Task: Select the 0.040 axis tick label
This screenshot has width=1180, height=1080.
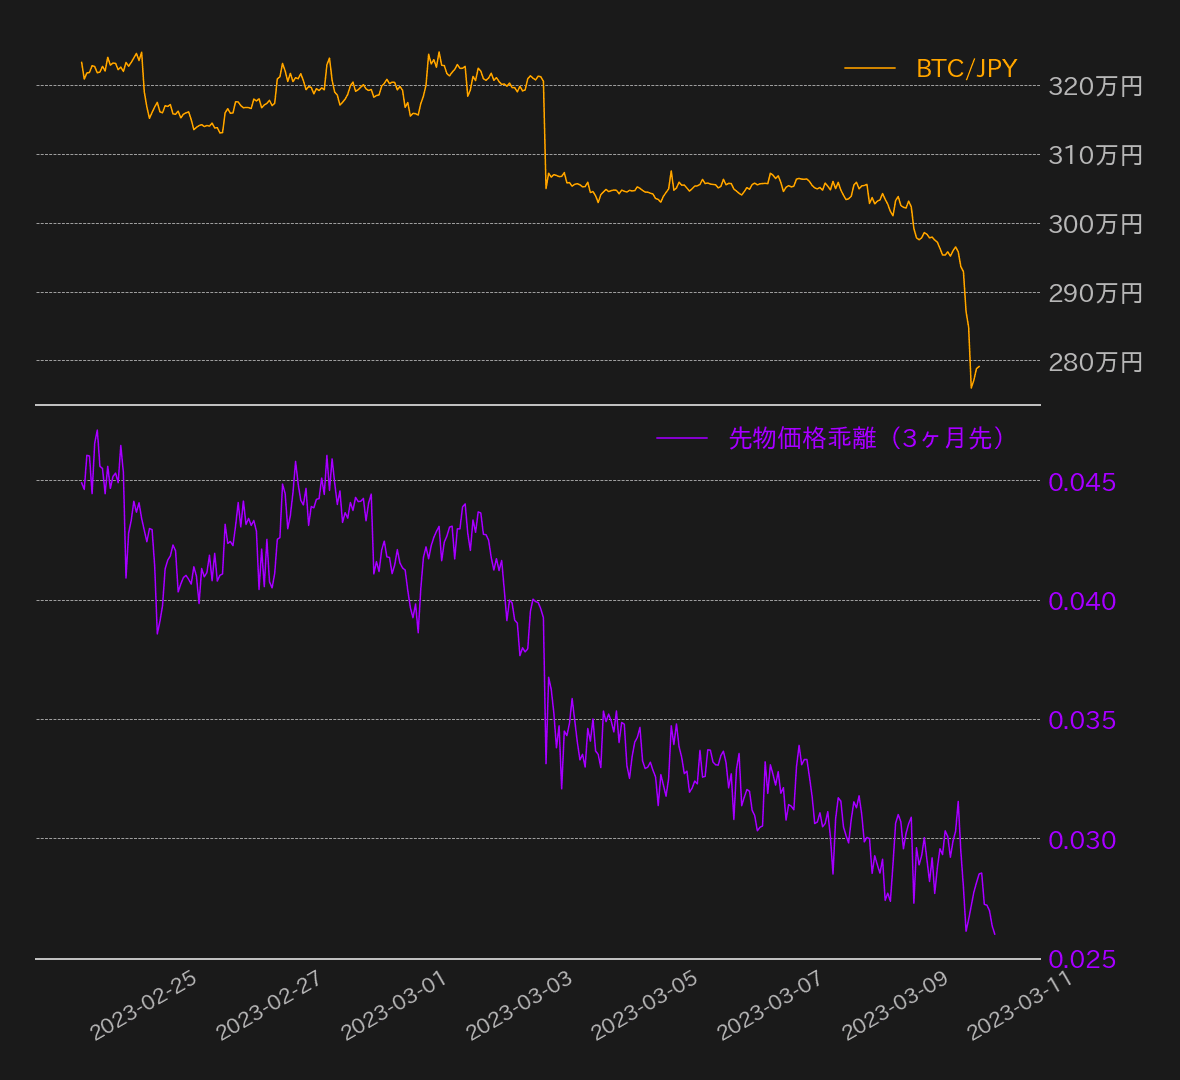Action: 1082,601
